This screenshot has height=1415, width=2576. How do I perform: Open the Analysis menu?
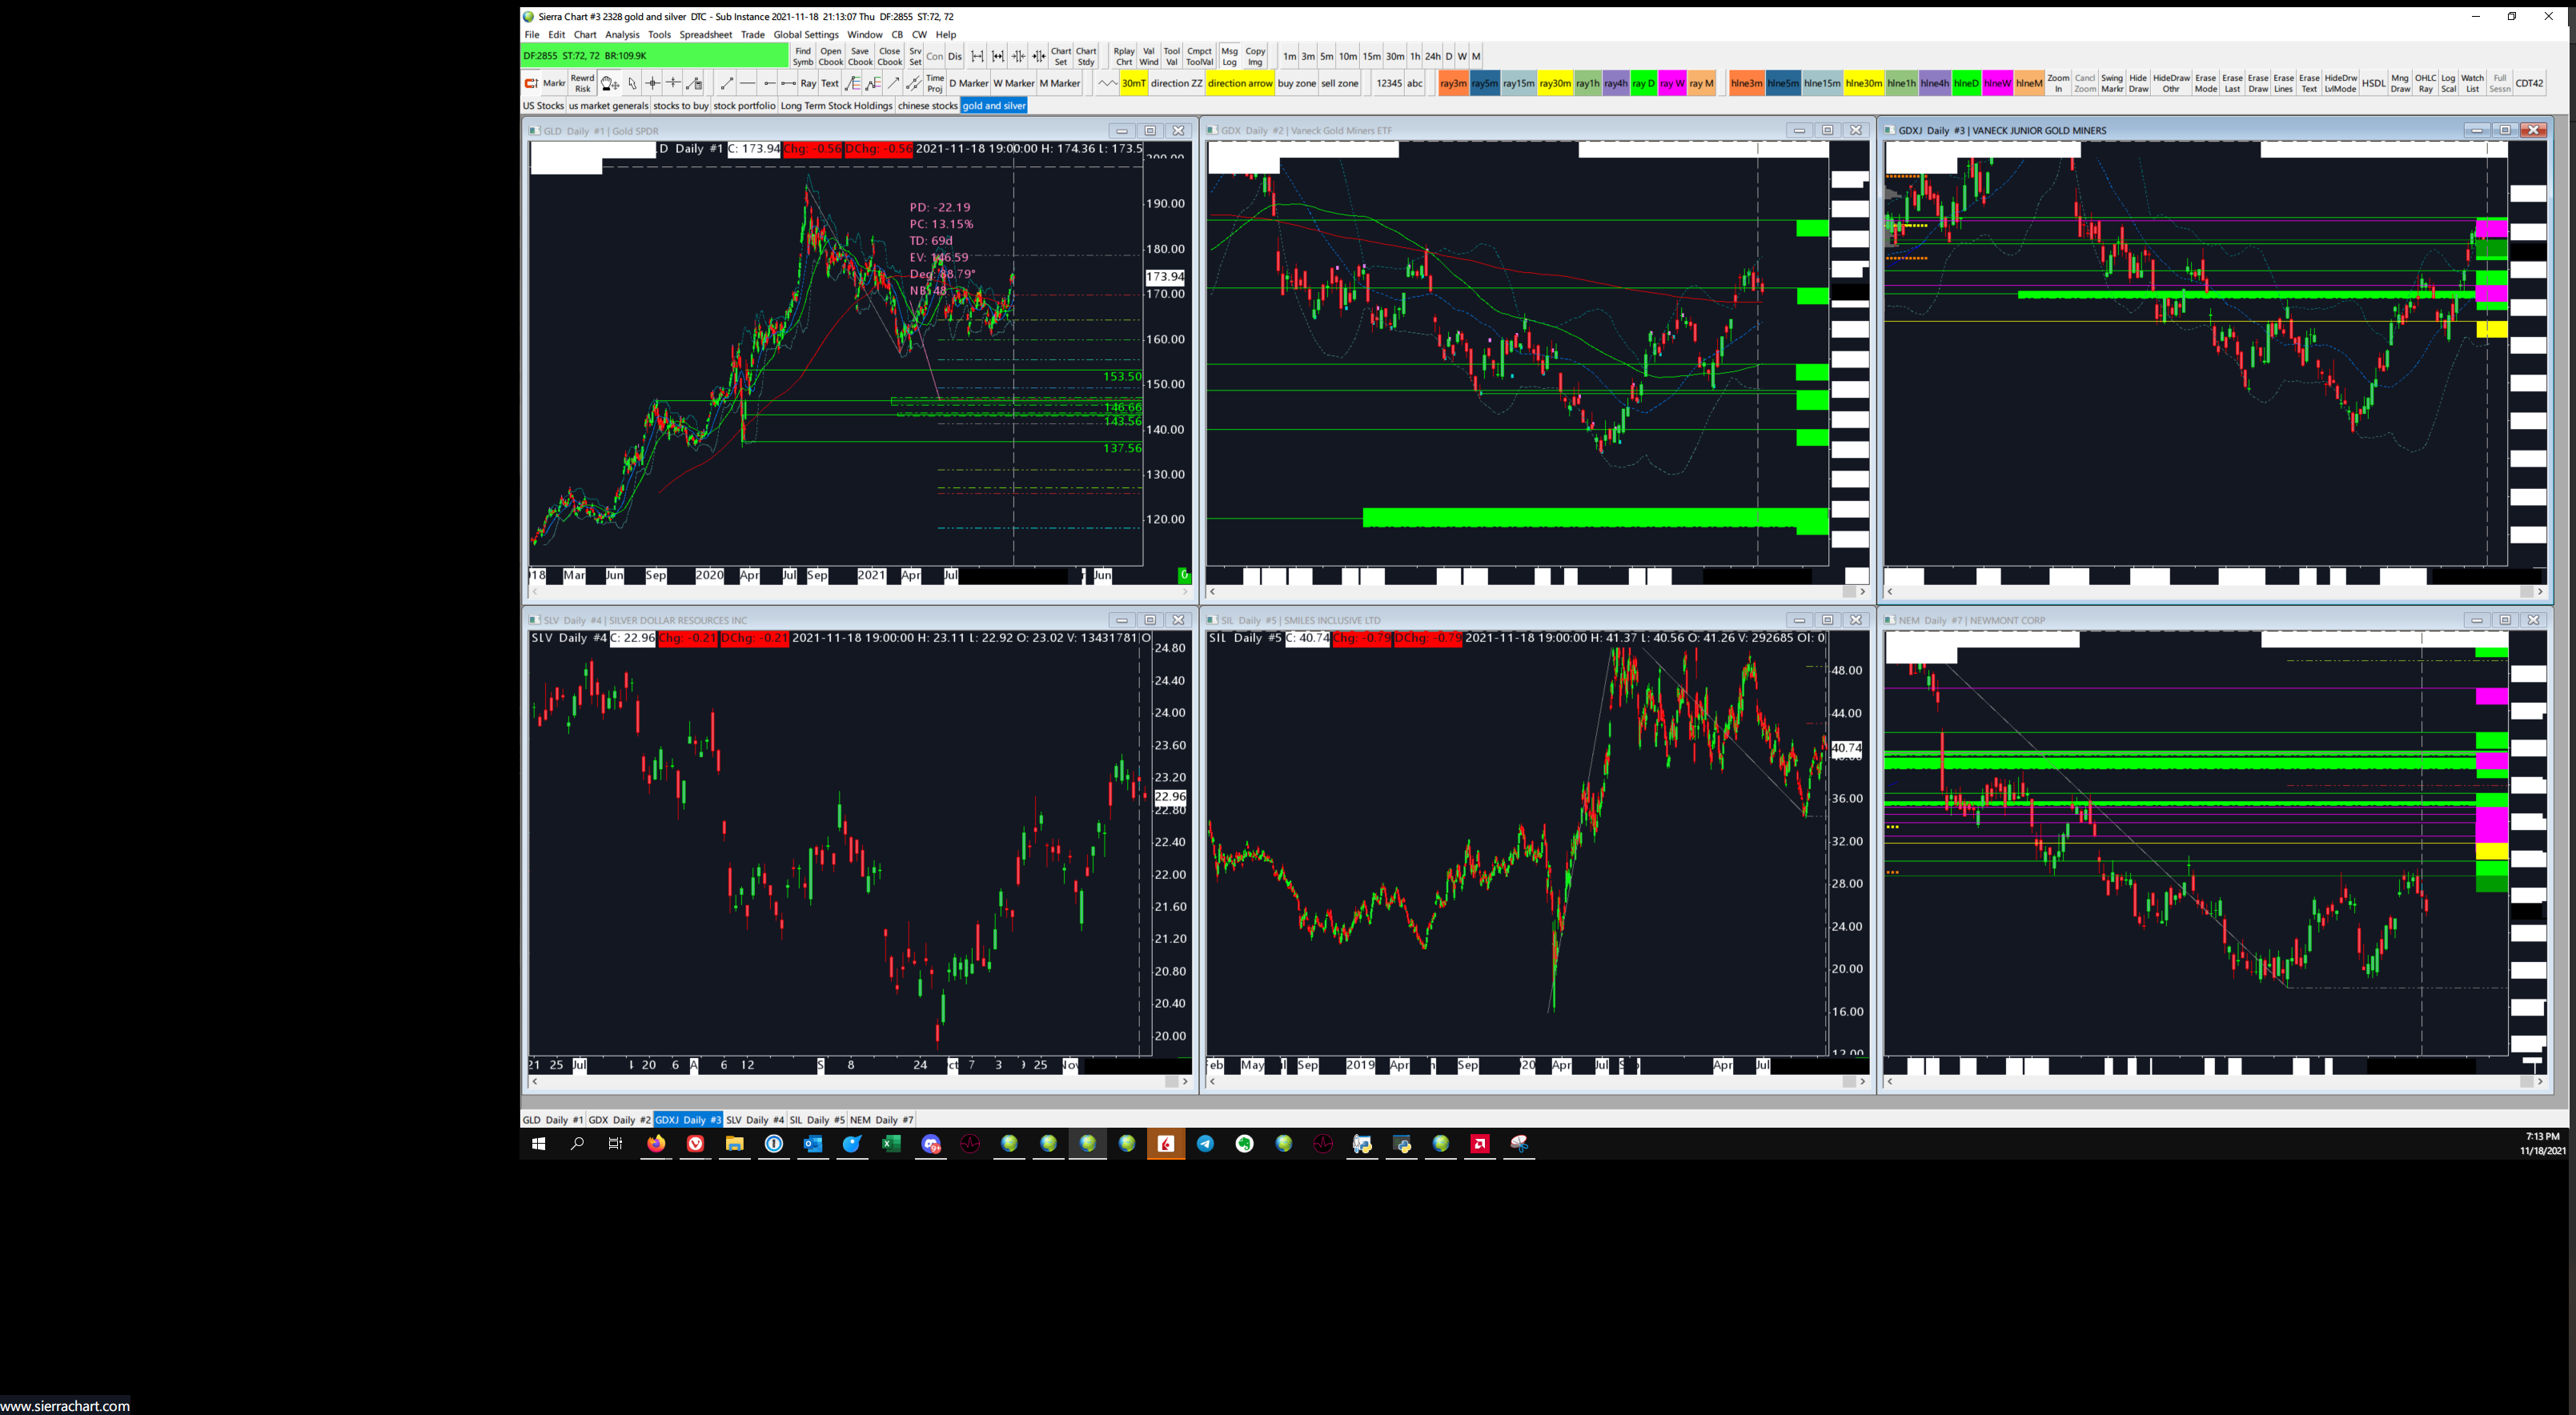coord(621,34)
